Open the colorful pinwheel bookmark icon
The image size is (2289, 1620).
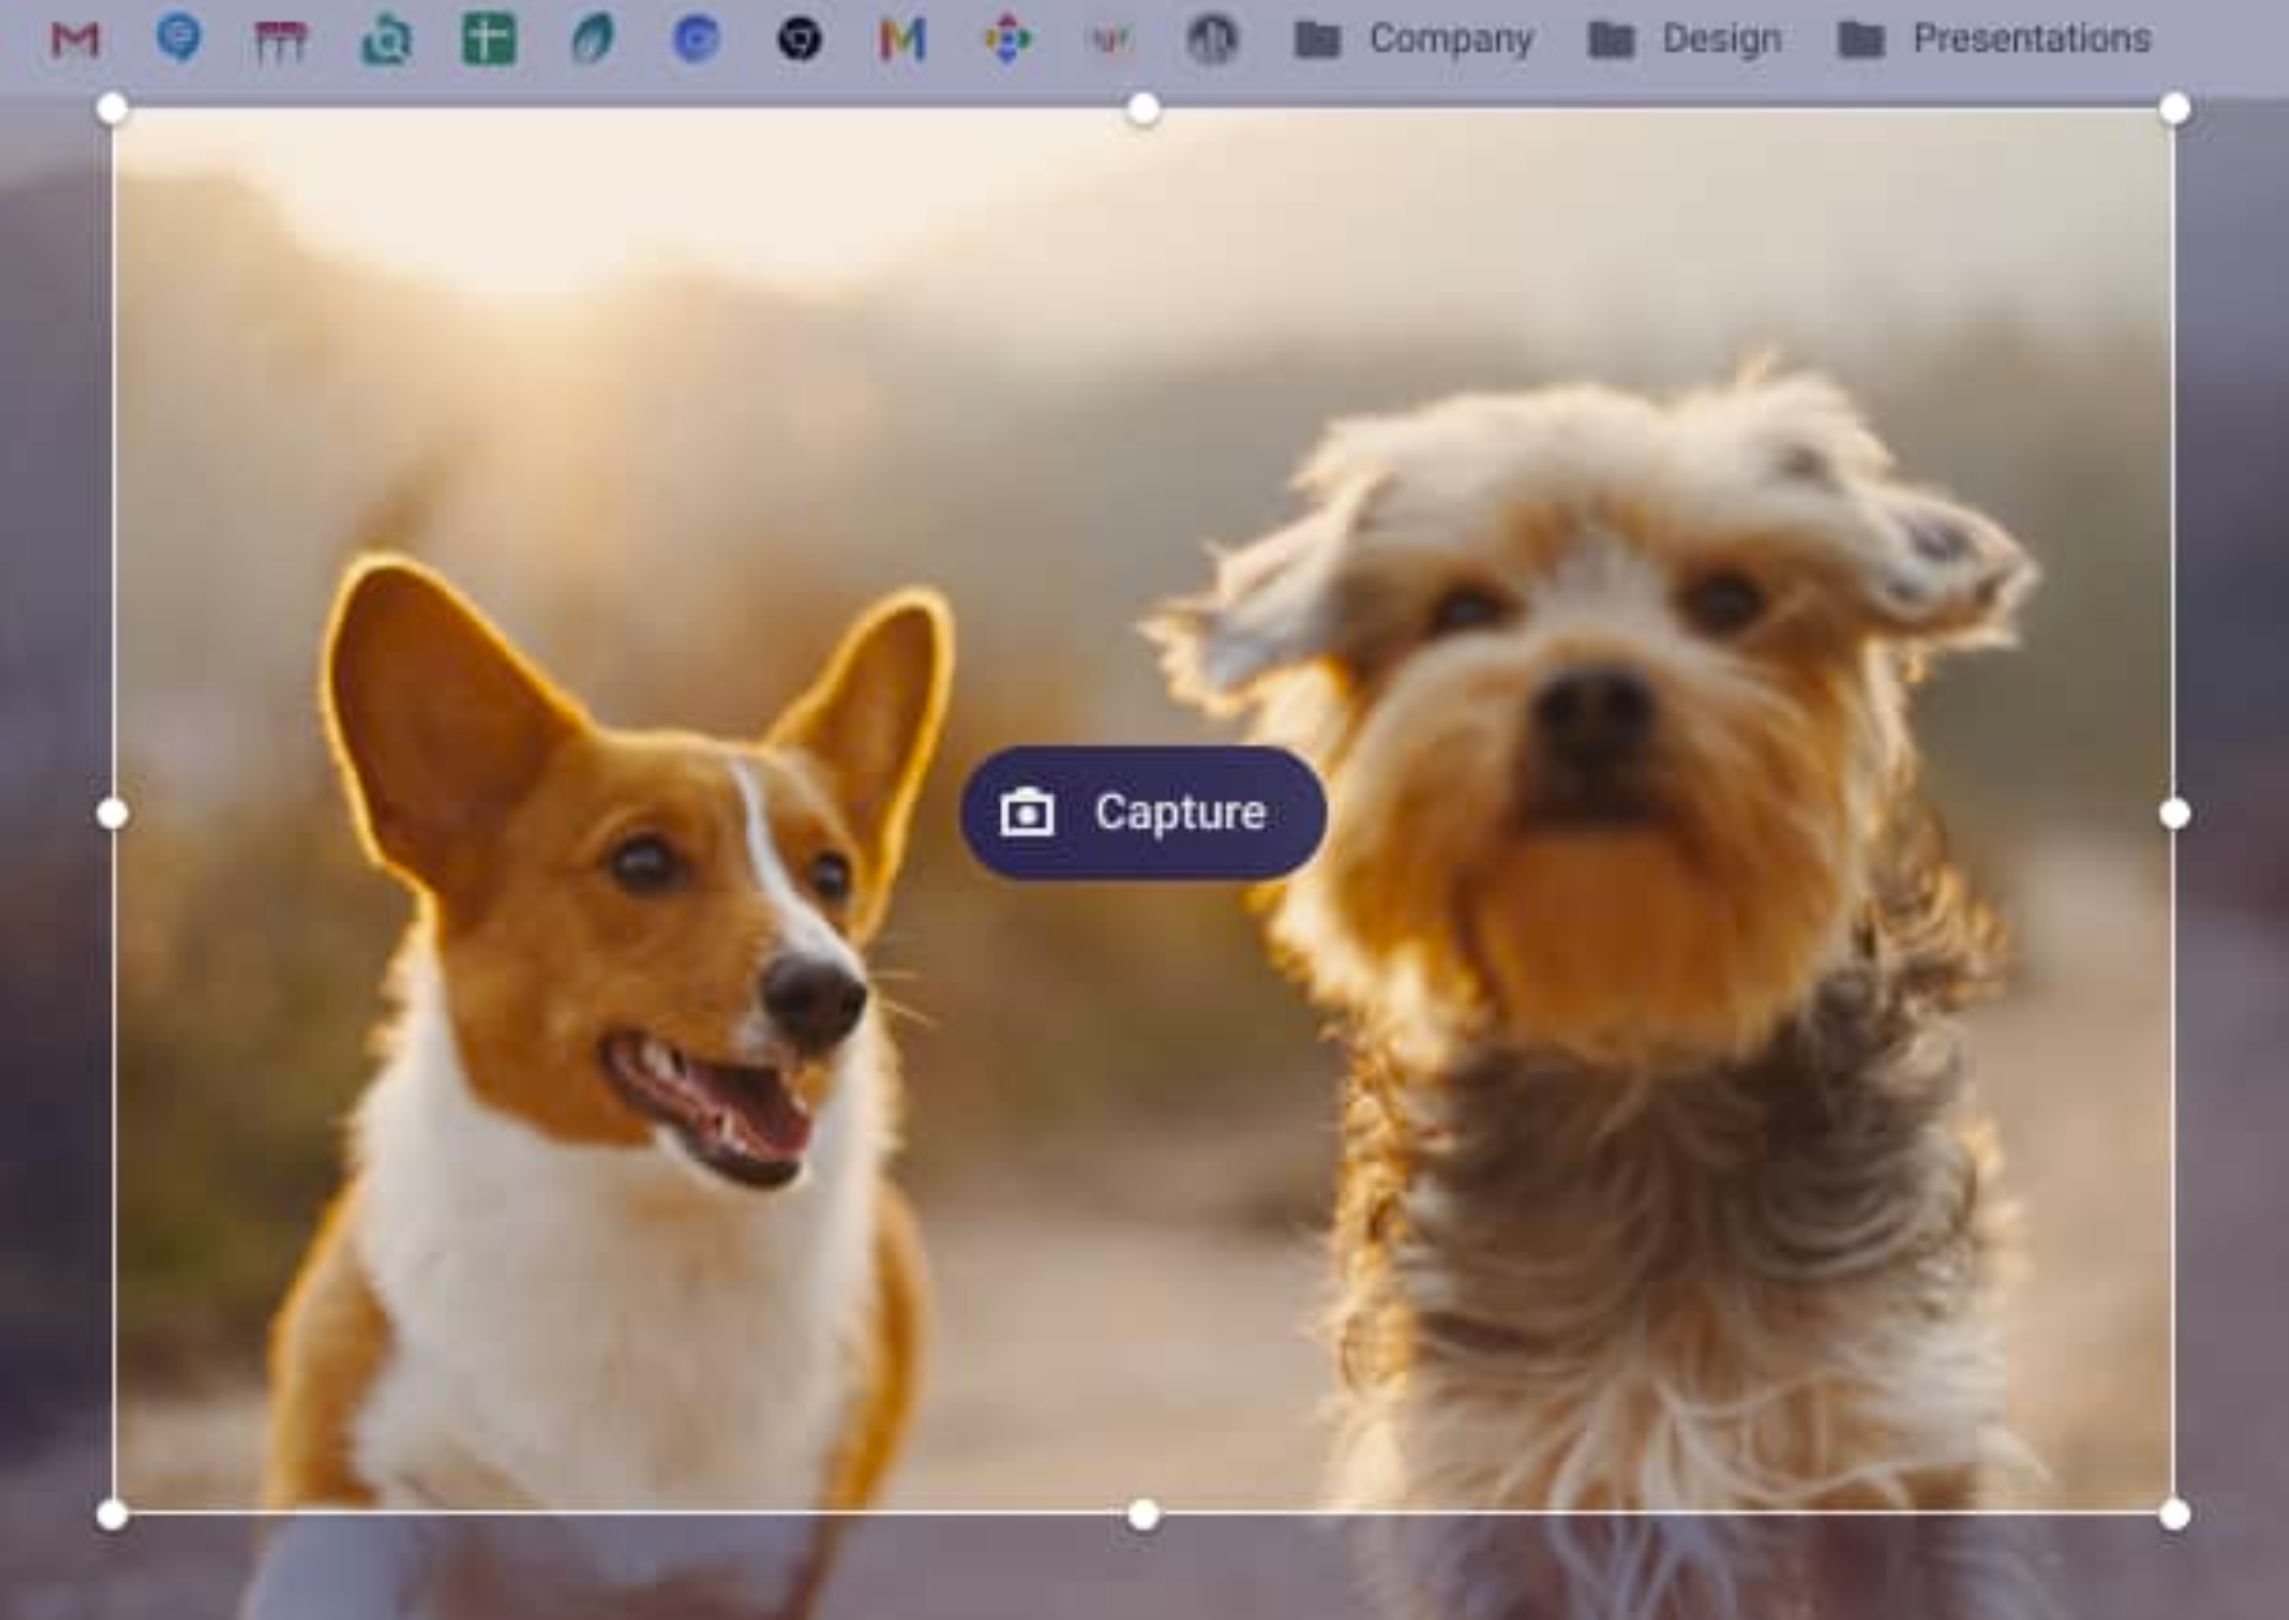(x=1007, y=41)
